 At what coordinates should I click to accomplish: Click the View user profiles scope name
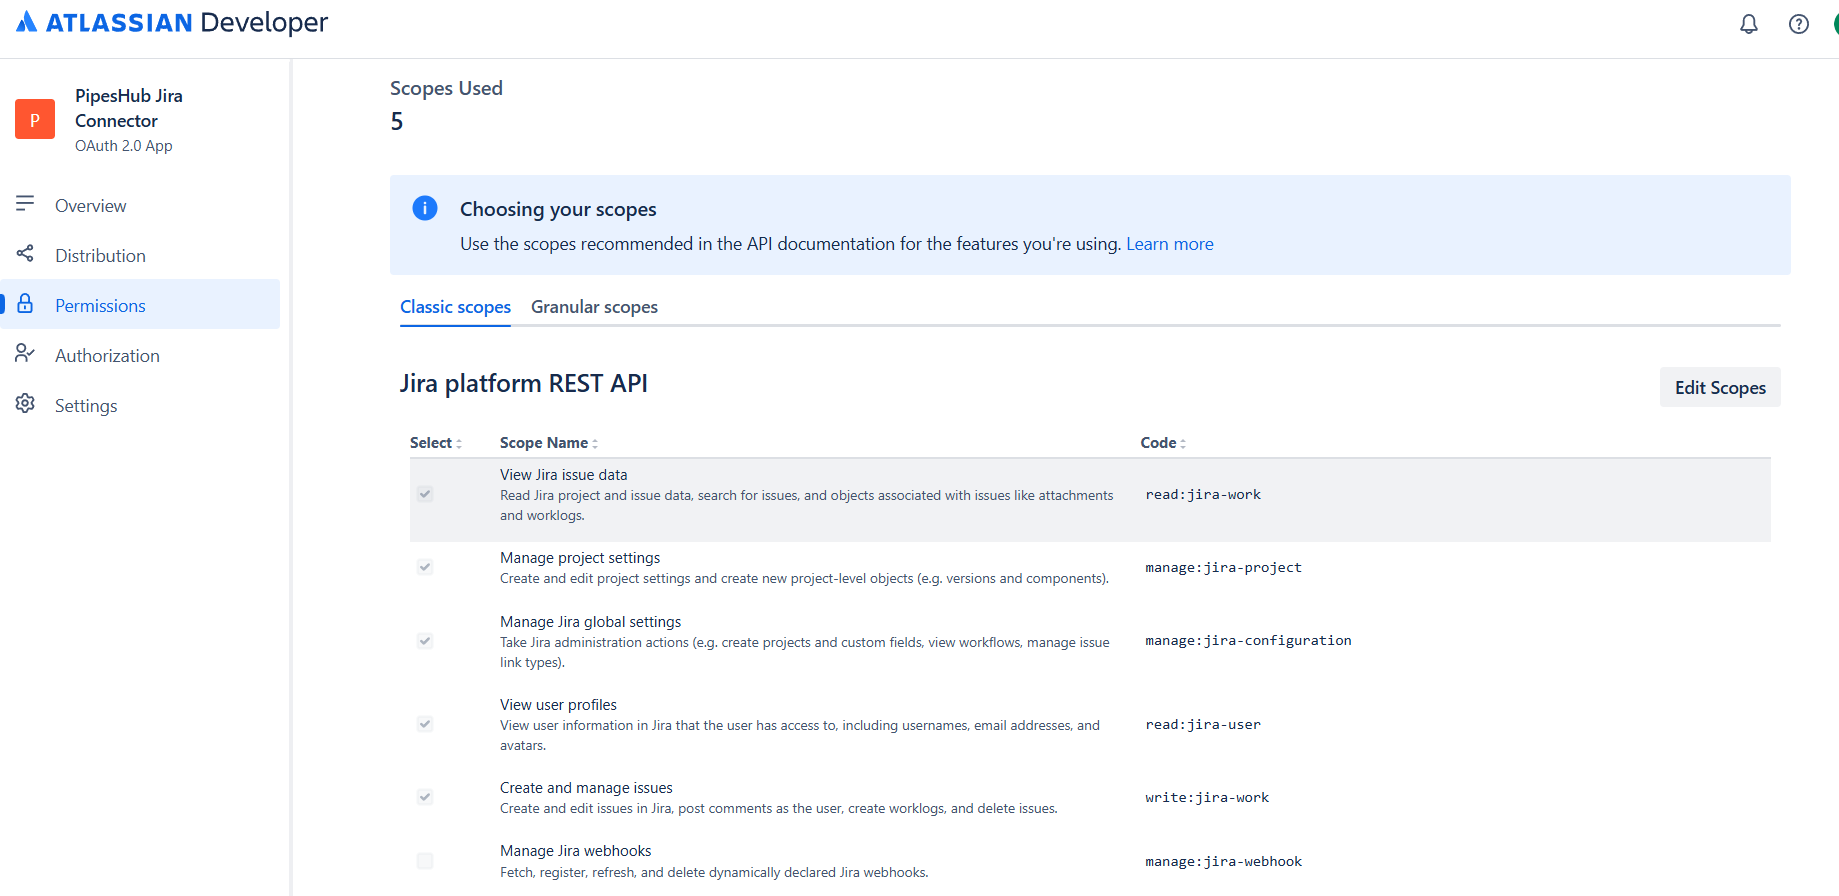click(558, 705)
